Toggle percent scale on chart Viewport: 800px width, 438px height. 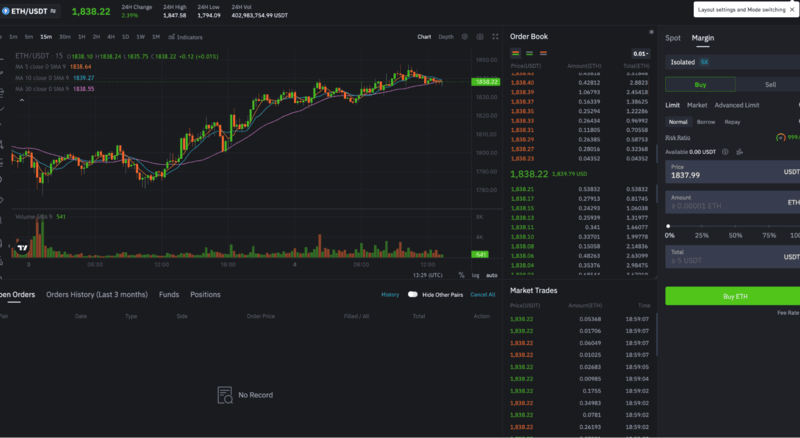coord(461,275)
